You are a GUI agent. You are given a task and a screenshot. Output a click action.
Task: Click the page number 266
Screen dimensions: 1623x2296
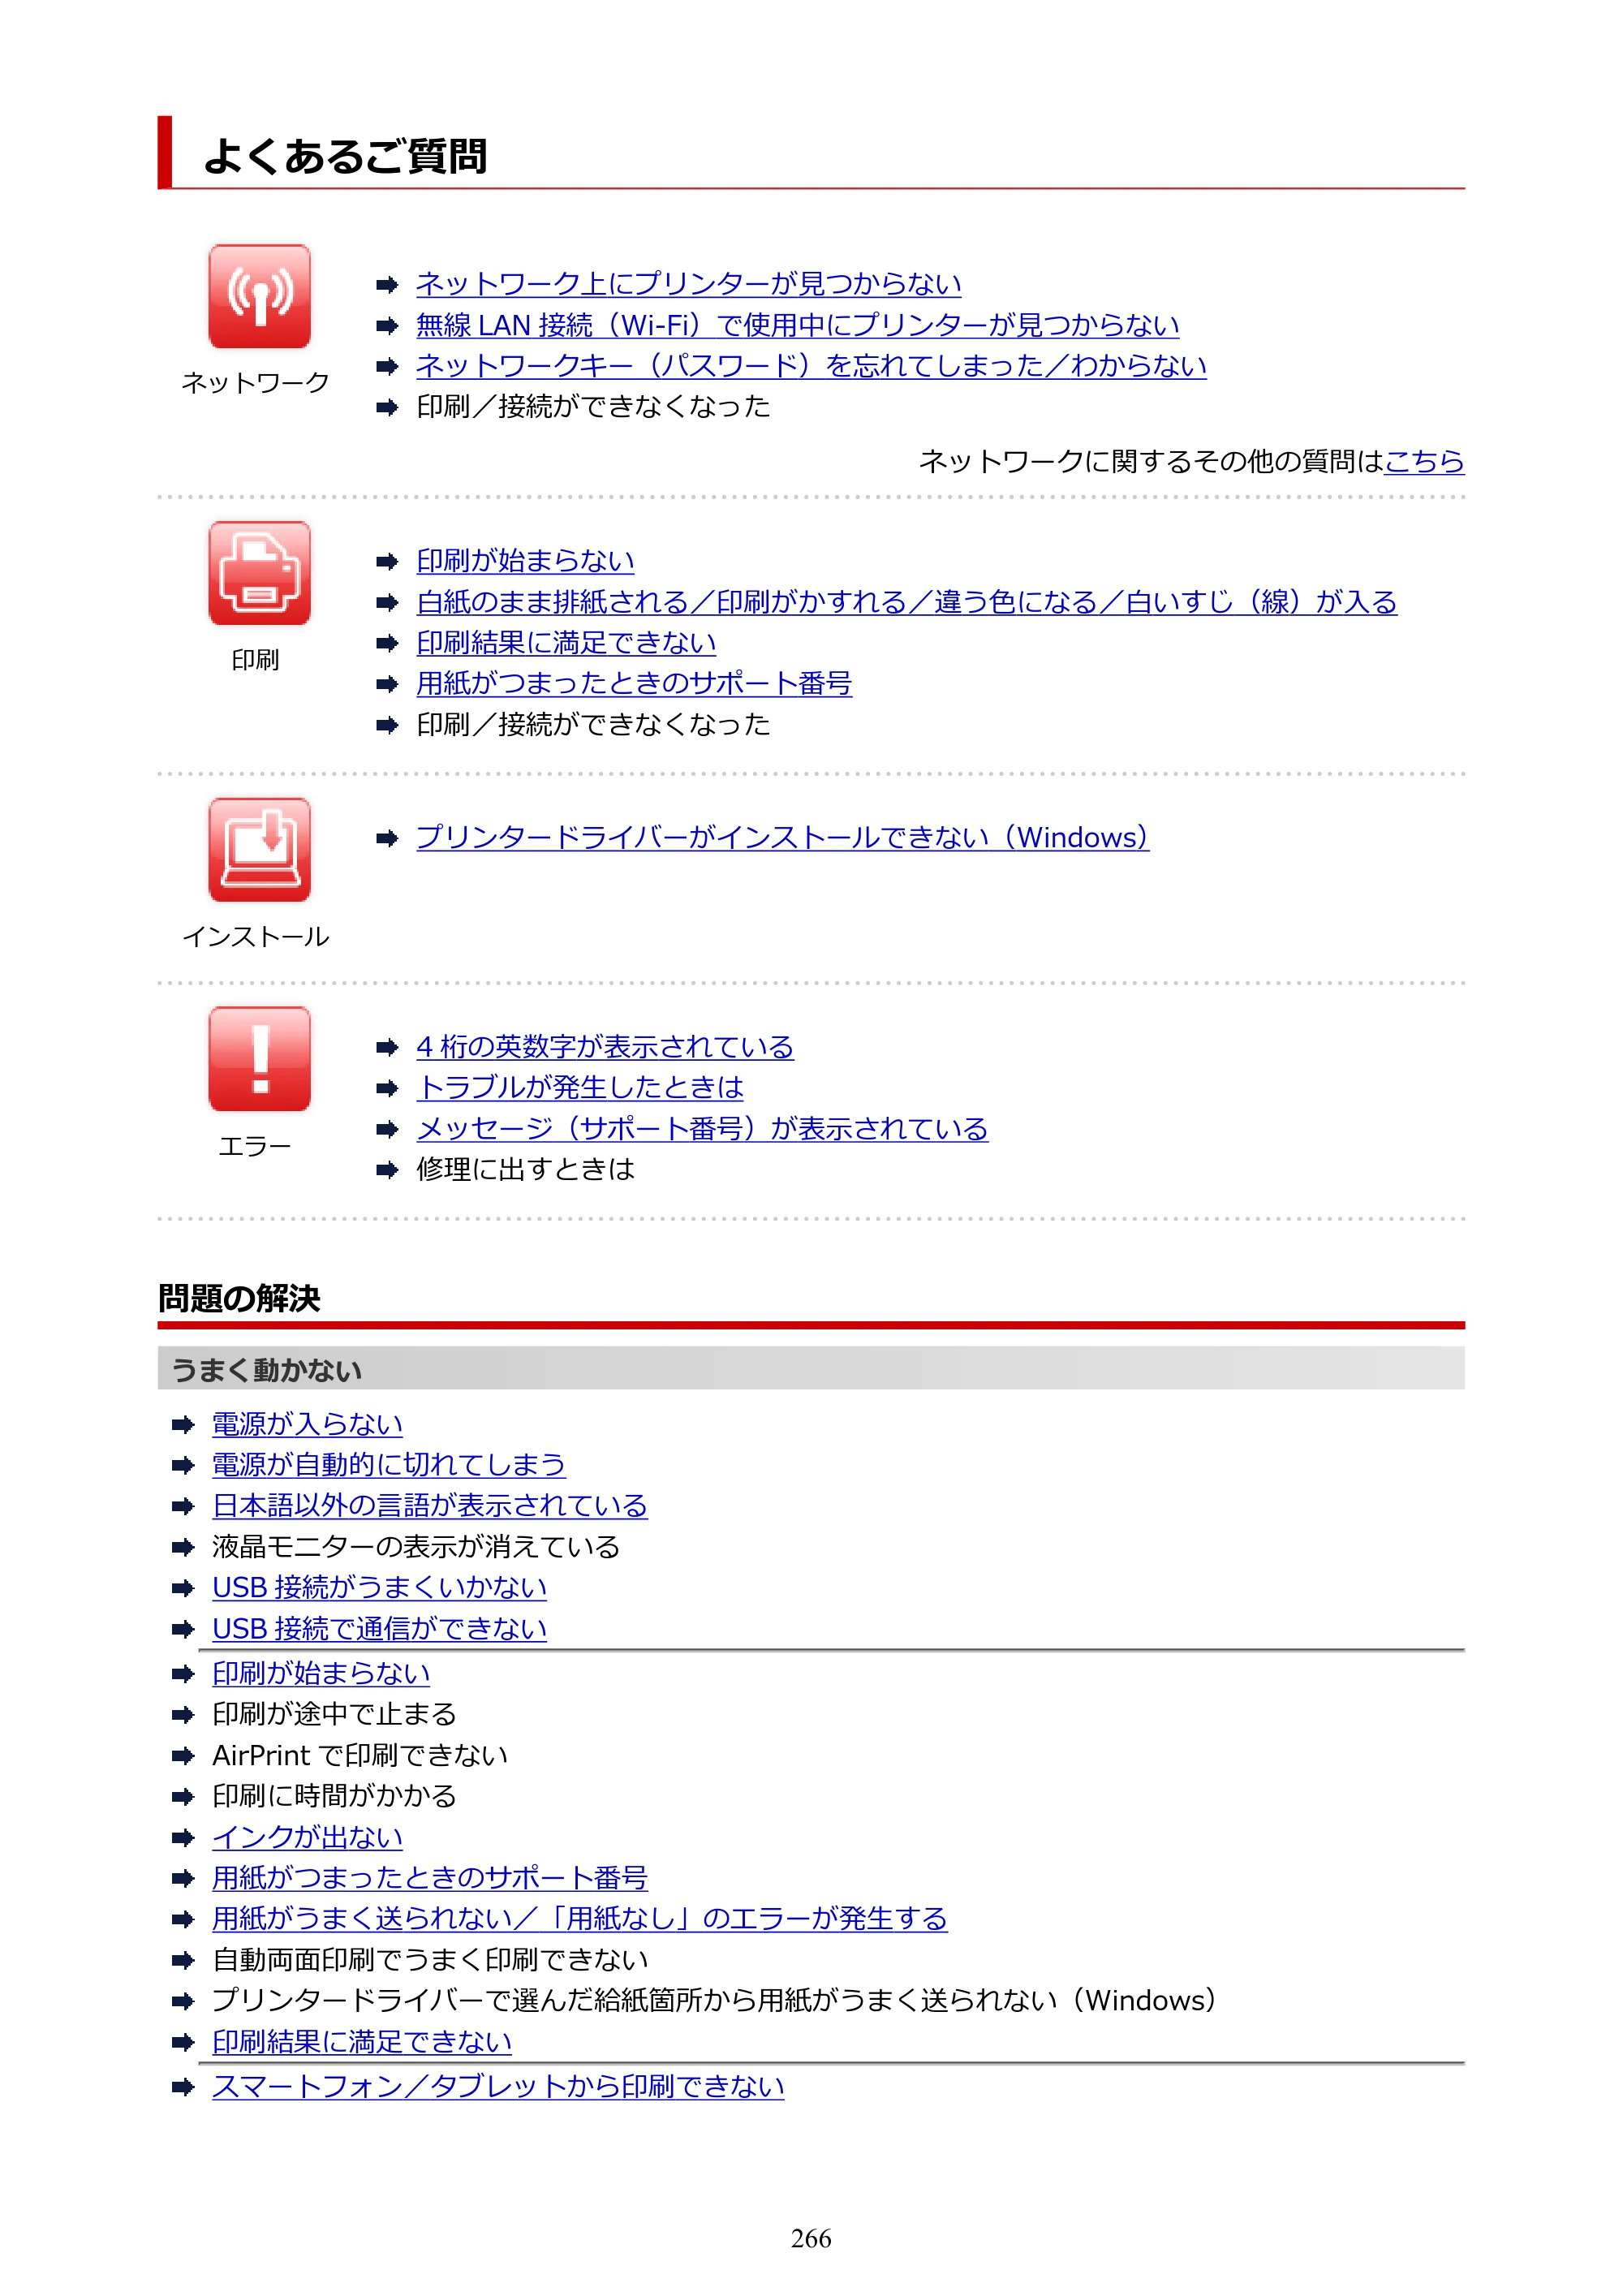pyautogui.click(x=811, y=2240)
